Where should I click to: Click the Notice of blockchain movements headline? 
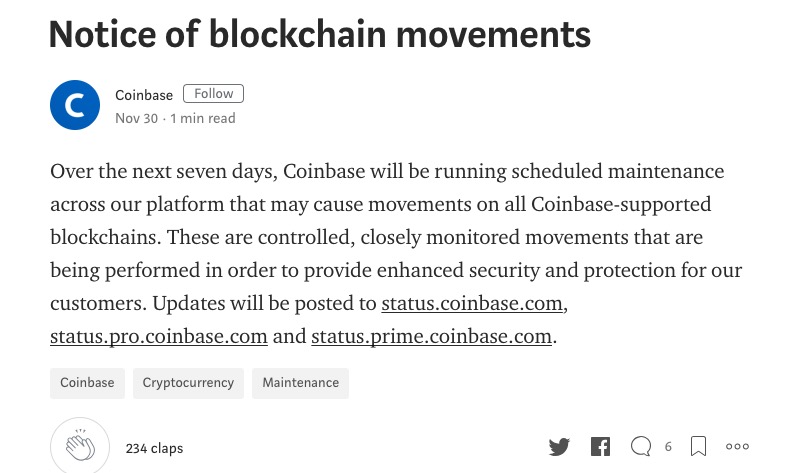pyautogui.click(x=320, y=35)
